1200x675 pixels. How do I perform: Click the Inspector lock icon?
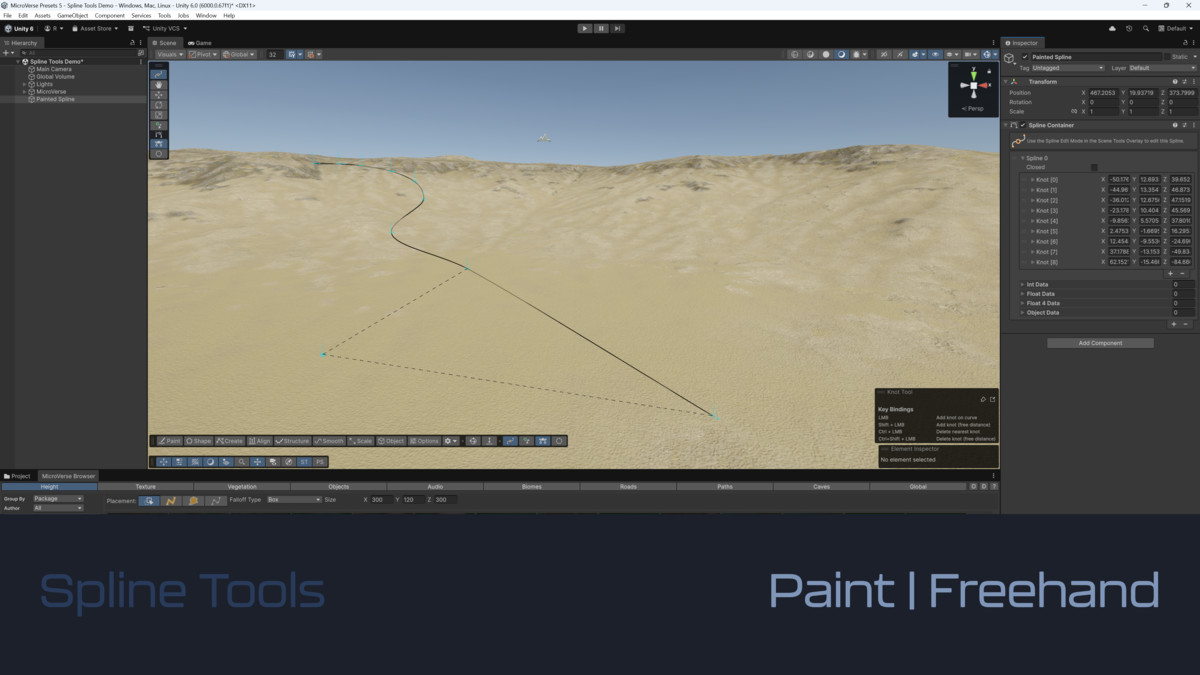tap(1186, 43)
